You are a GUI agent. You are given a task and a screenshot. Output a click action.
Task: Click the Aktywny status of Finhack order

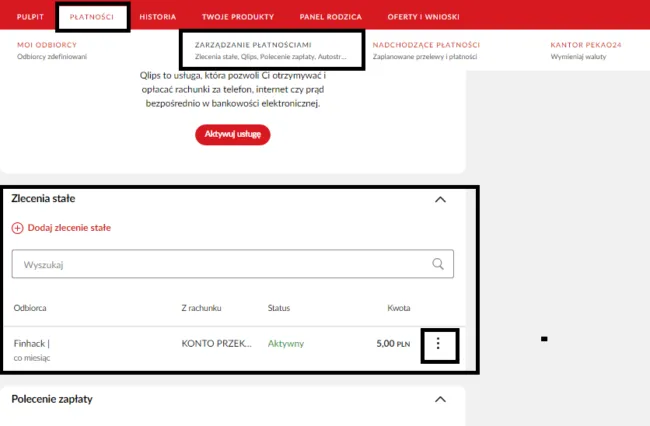[286, 344]
